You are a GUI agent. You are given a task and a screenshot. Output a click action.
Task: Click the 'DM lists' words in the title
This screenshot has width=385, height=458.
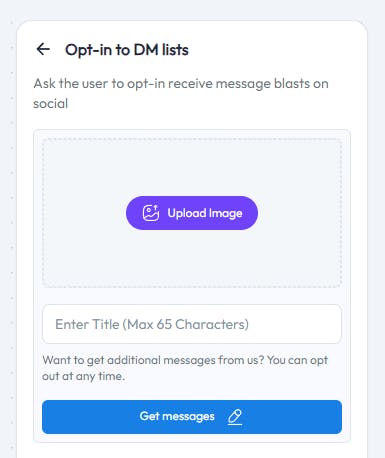pyautogui.click(x=161, y=50)
